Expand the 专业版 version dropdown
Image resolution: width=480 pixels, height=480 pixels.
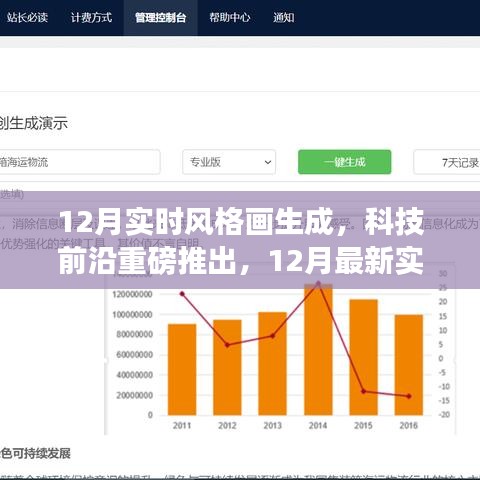point(229,162)
